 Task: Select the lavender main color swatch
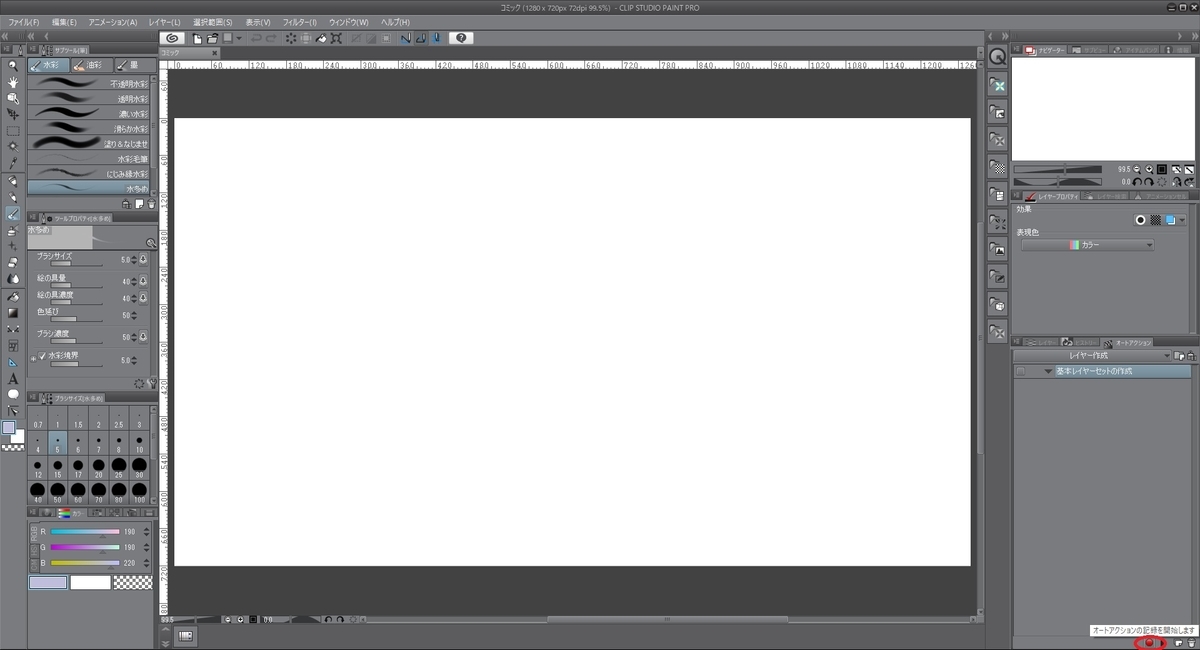click(48, 582)
